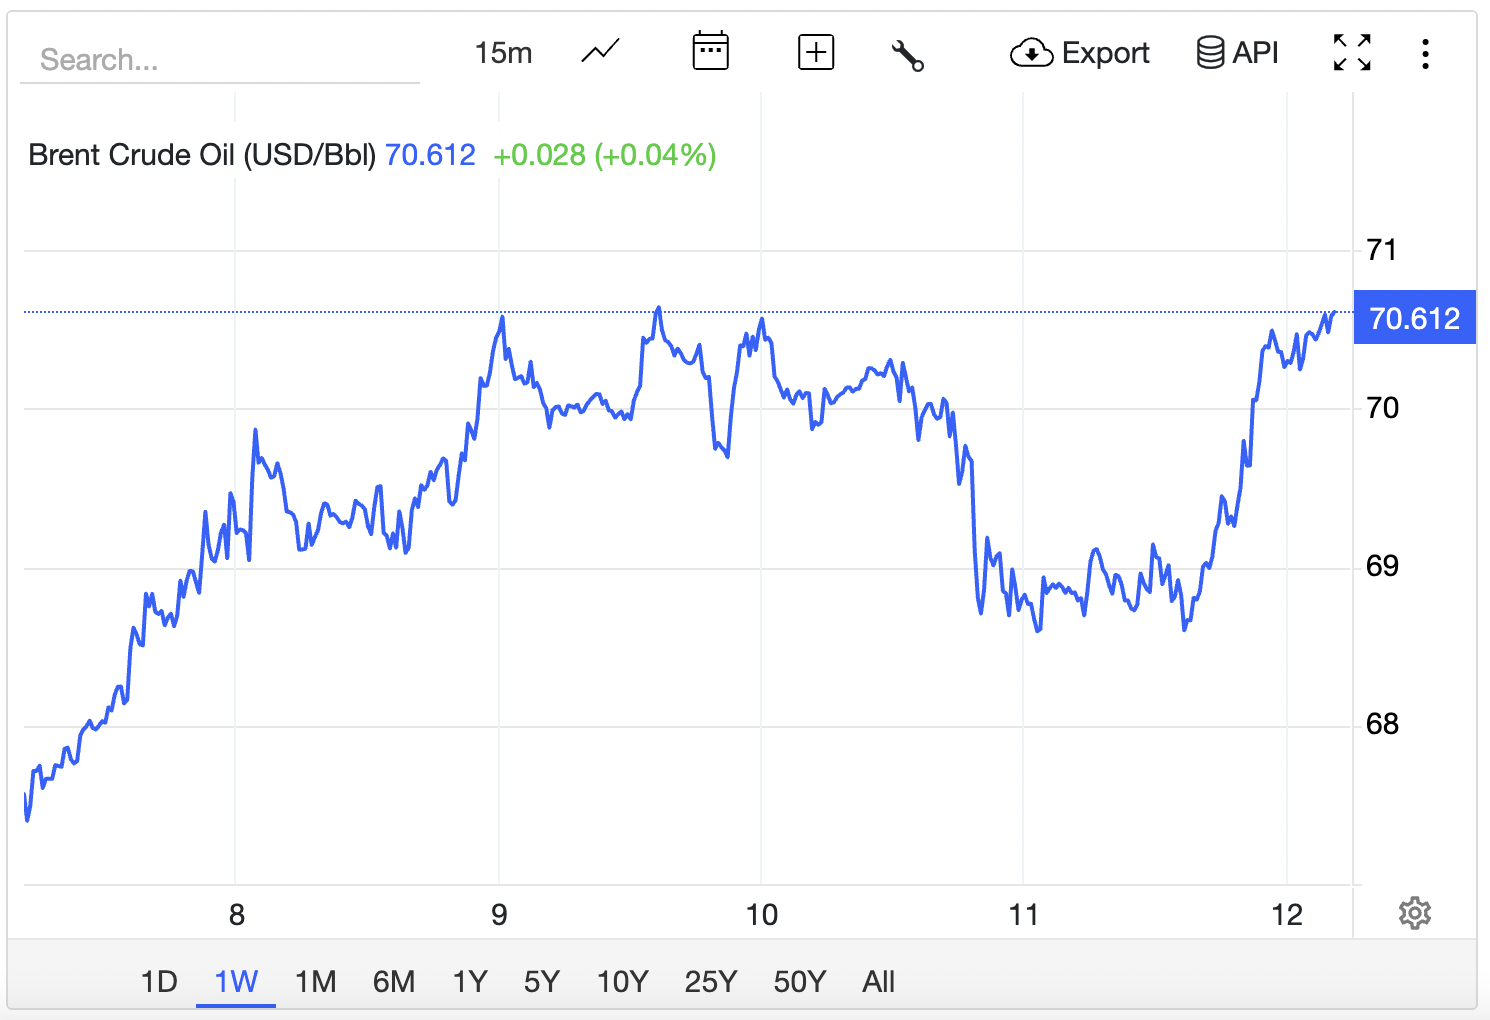Toggle fullscreen chart view

pos(1352,52)
